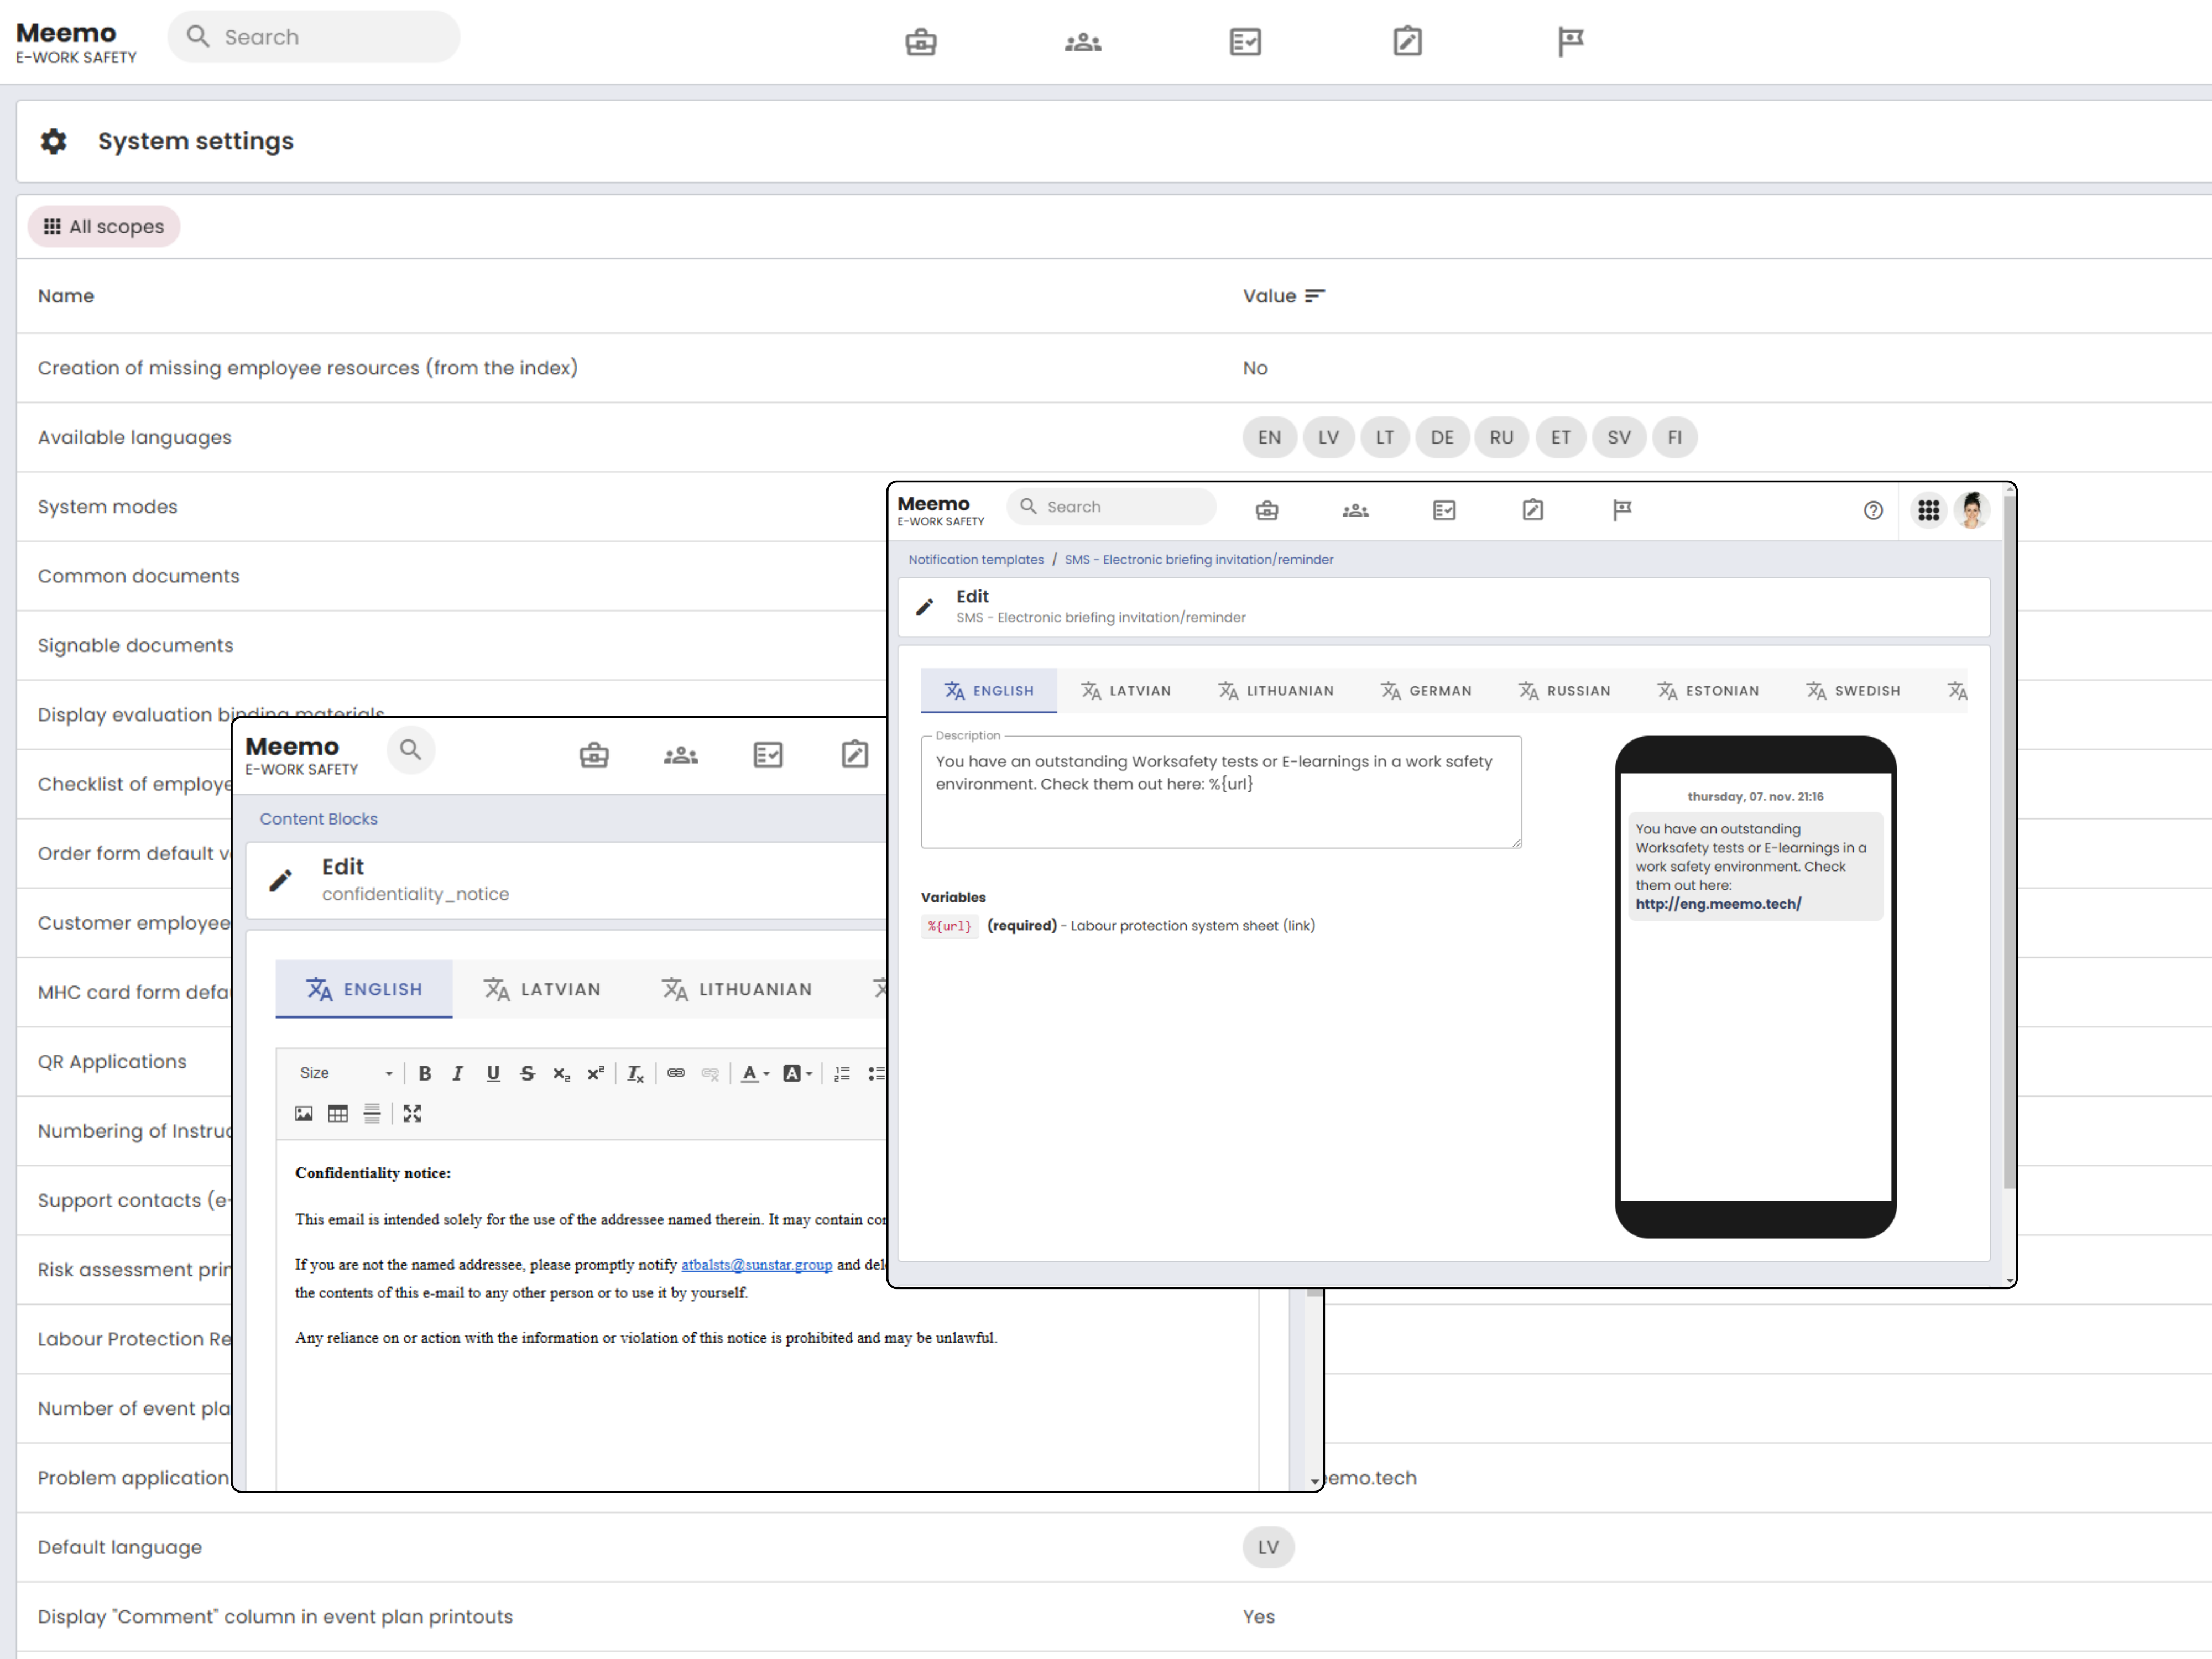Click the remove format icon
The height and width of the screenshot is (1659, 2212).
coord(635,1073)
